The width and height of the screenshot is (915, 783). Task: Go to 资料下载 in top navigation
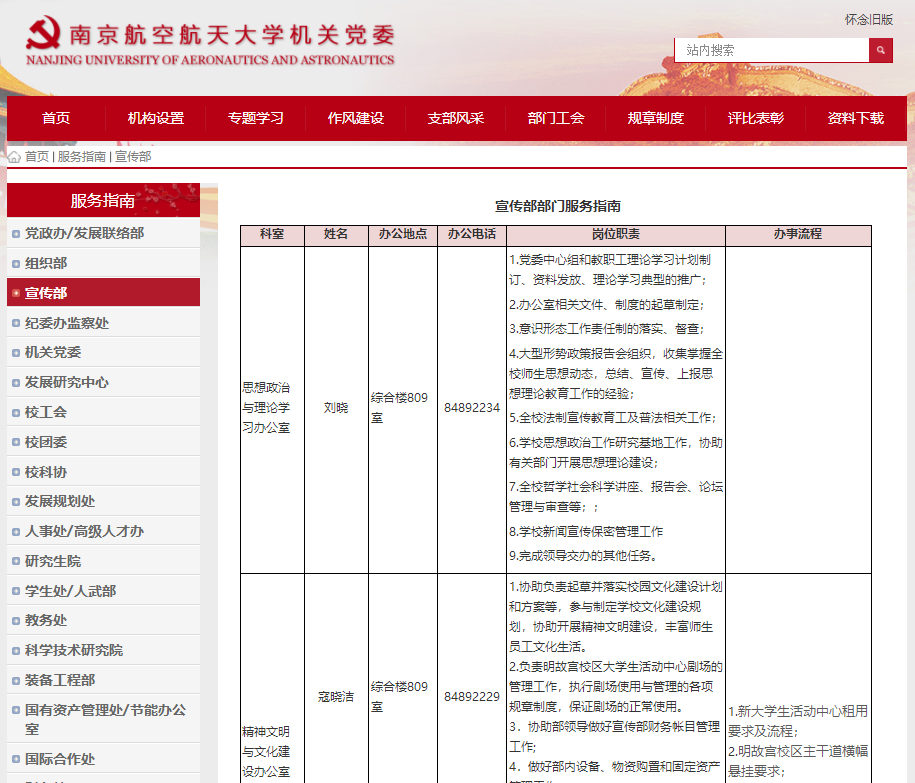(x=855, y=118)
